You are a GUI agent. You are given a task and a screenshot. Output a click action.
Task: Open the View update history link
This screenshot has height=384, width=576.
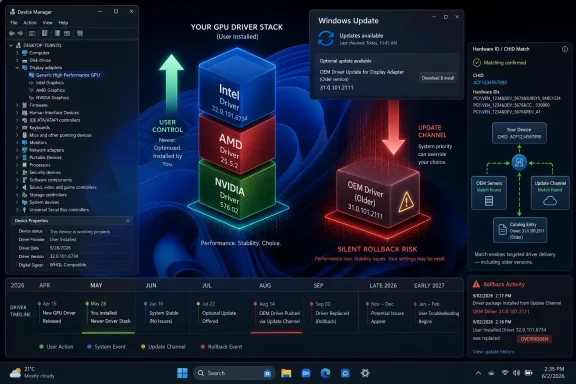tap(493, 352)
